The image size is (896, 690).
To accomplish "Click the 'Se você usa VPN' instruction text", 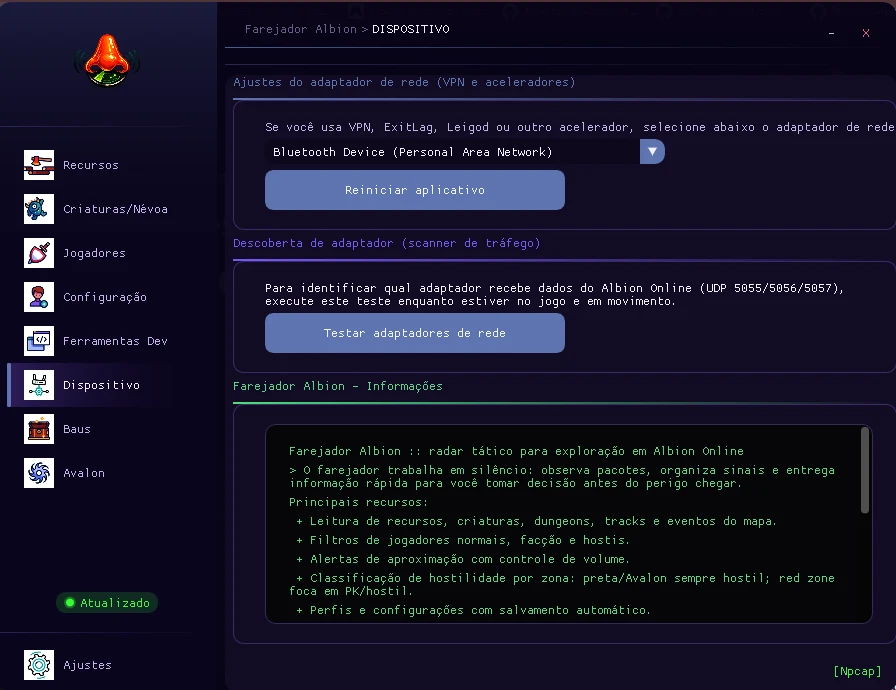I will [x=579, y=127].
